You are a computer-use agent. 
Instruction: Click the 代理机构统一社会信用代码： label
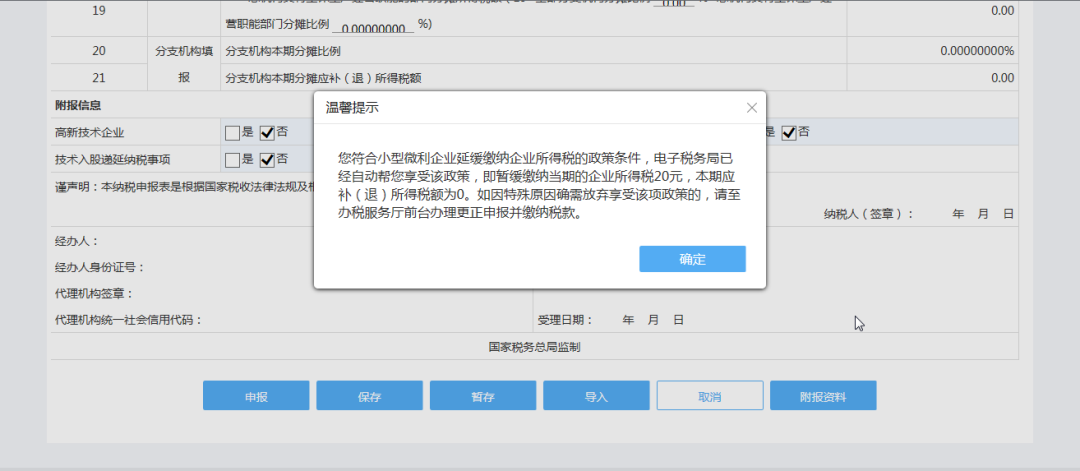129,320
